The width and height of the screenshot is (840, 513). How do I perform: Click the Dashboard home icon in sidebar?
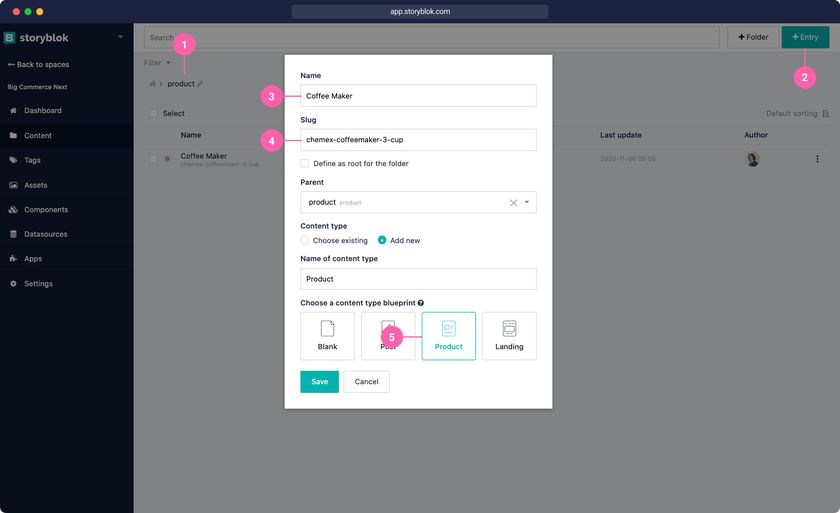[x=13, y=110]
